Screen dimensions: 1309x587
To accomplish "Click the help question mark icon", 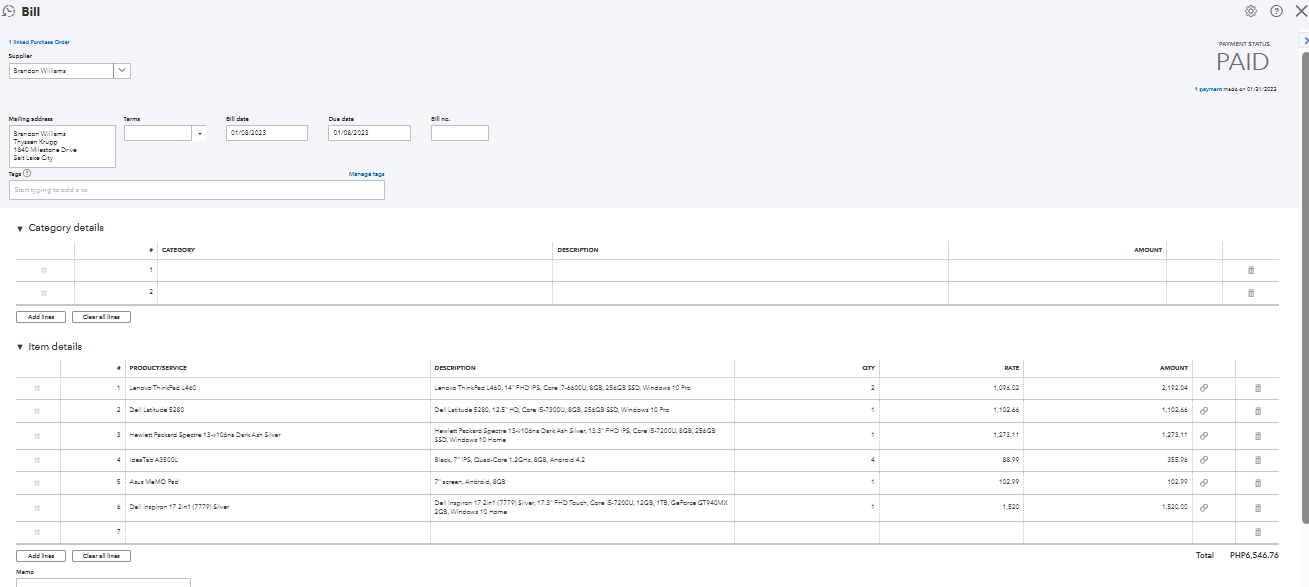I will click(x=1276, y=11).
